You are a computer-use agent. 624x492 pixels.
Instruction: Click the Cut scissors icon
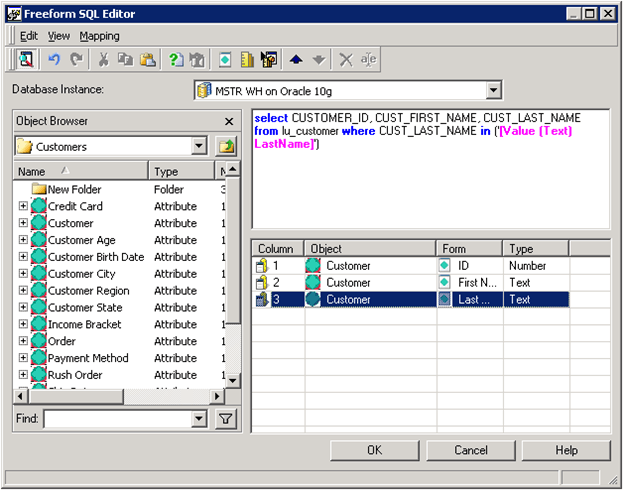(x=103, y=60)
